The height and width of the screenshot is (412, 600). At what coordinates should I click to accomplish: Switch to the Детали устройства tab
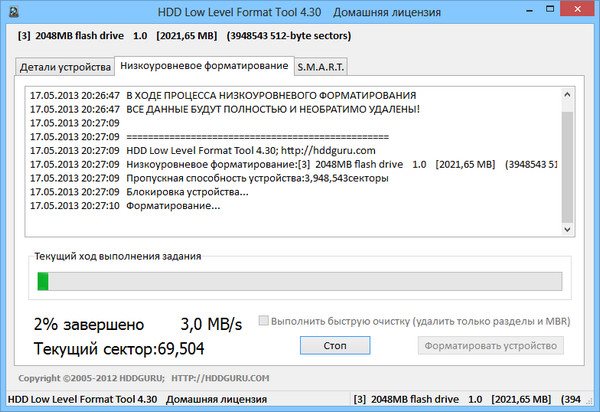point(63,68)
